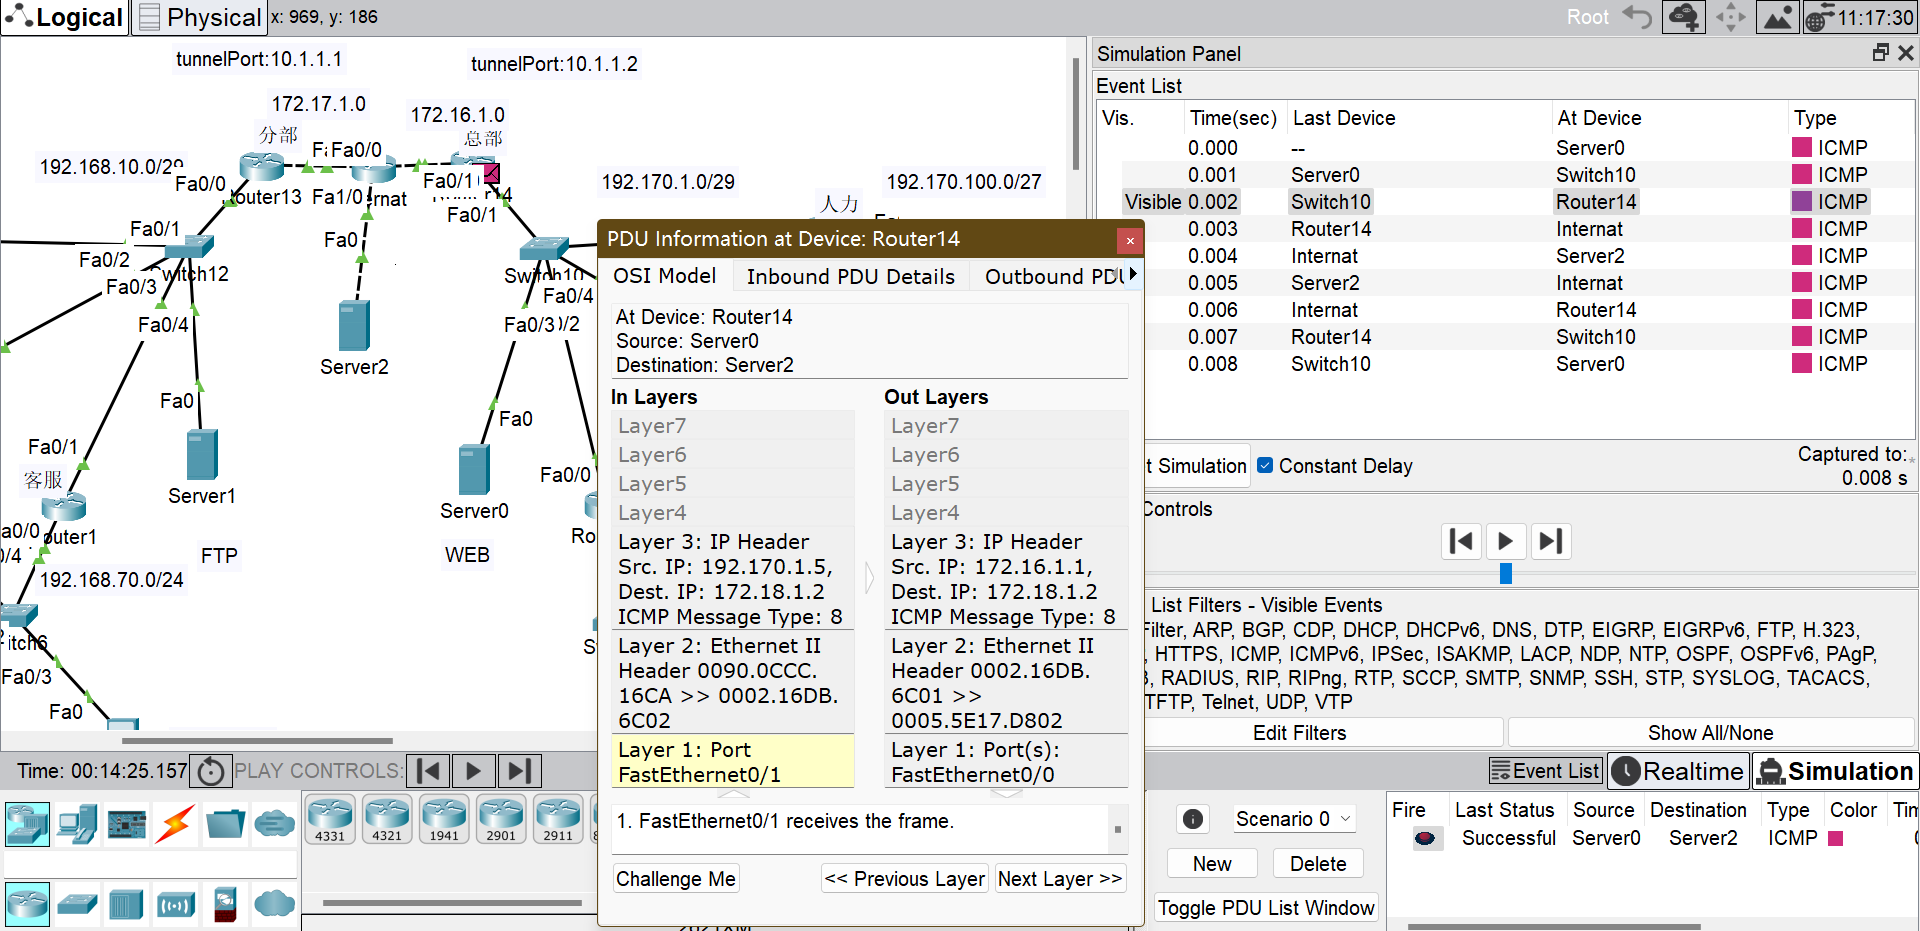This screenshot has height=931, width=1920.
Task: Click the Power Cycle Devices reset icon
Action: click(x=211, y=771)
